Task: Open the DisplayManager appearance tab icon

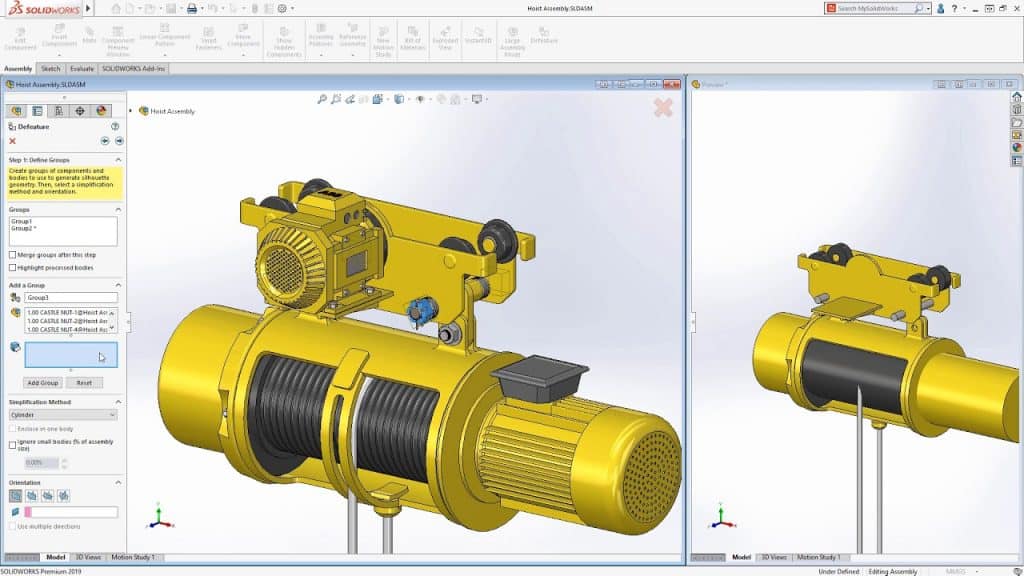Action: 101,111
